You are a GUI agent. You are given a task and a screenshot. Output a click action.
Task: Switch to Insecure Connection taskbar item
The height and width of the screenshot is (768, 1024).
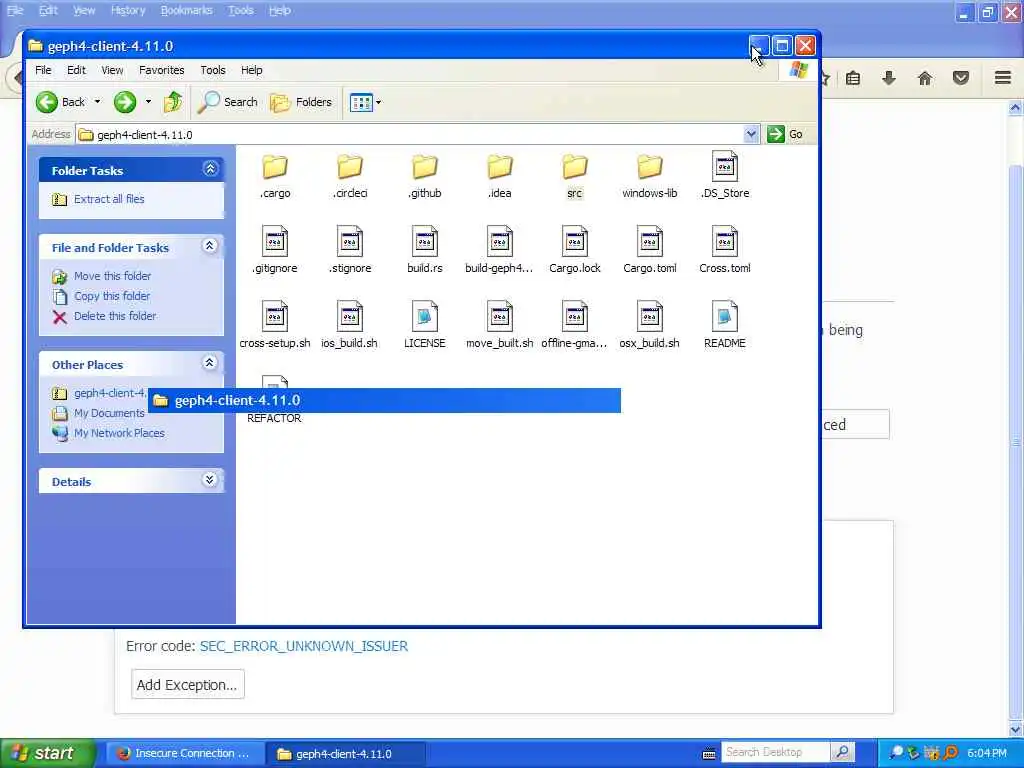click(x=185, y=754)
